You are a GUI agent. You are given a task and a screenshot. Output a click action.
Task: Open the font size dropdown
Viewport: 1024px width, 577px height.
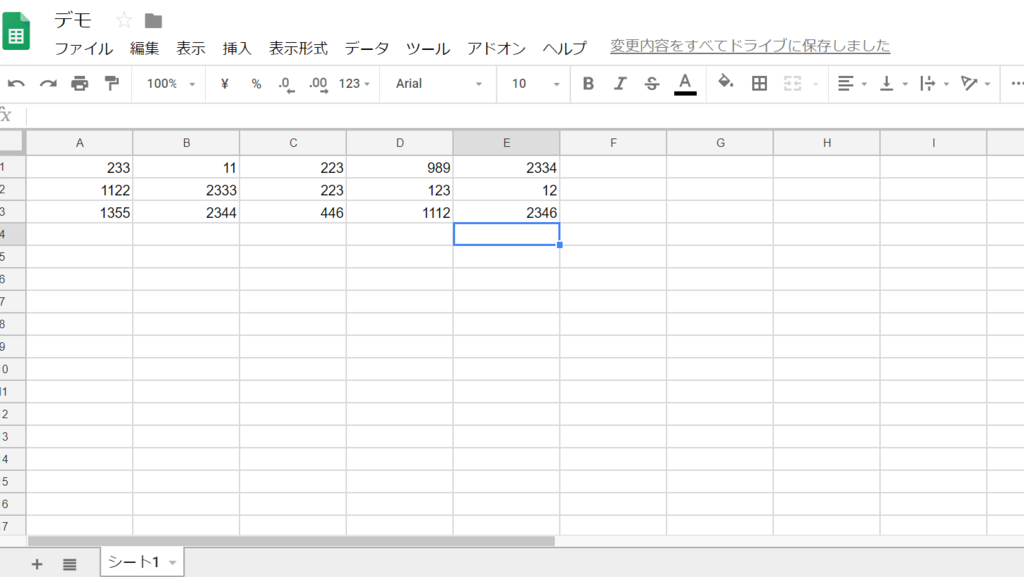[532, 84]
